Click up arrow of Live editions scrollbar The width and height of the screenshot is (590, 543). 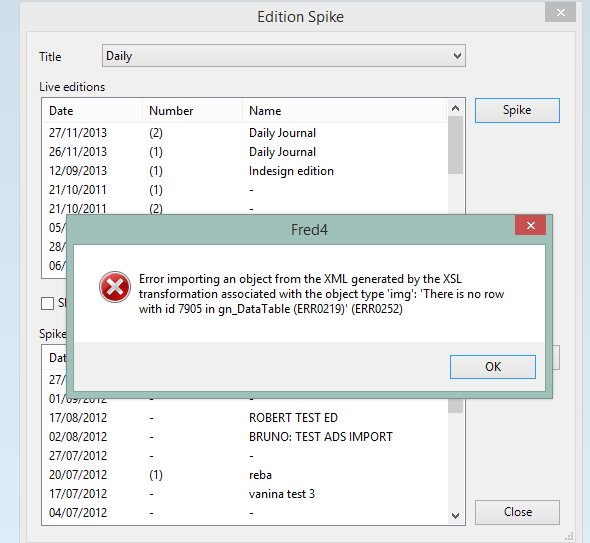(x=455, y=108)
